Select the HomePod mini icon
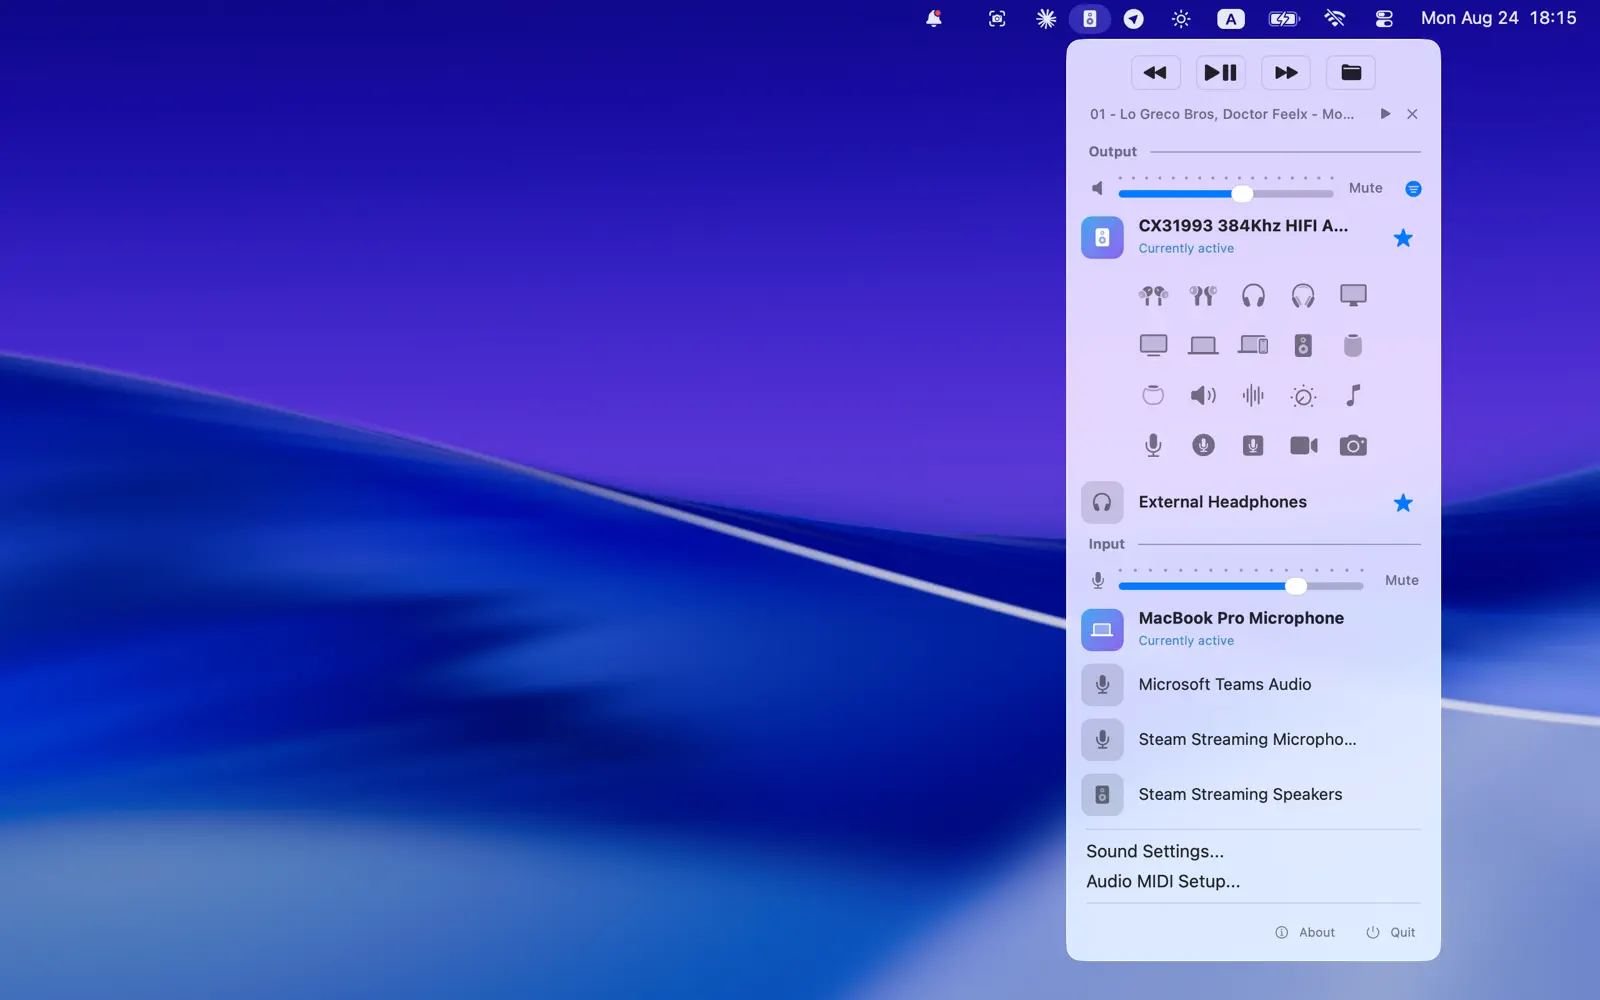1600x1000 pixels. 1153,396
